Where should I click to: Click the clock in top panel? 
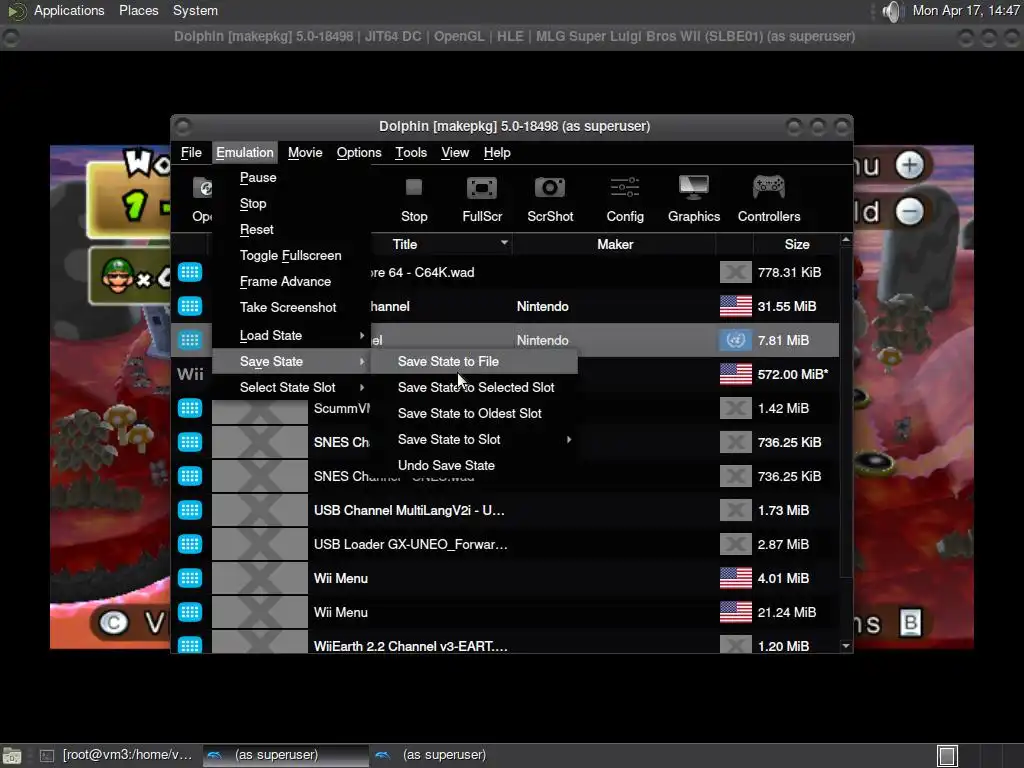pyautogui.click(x=965, y=10)
